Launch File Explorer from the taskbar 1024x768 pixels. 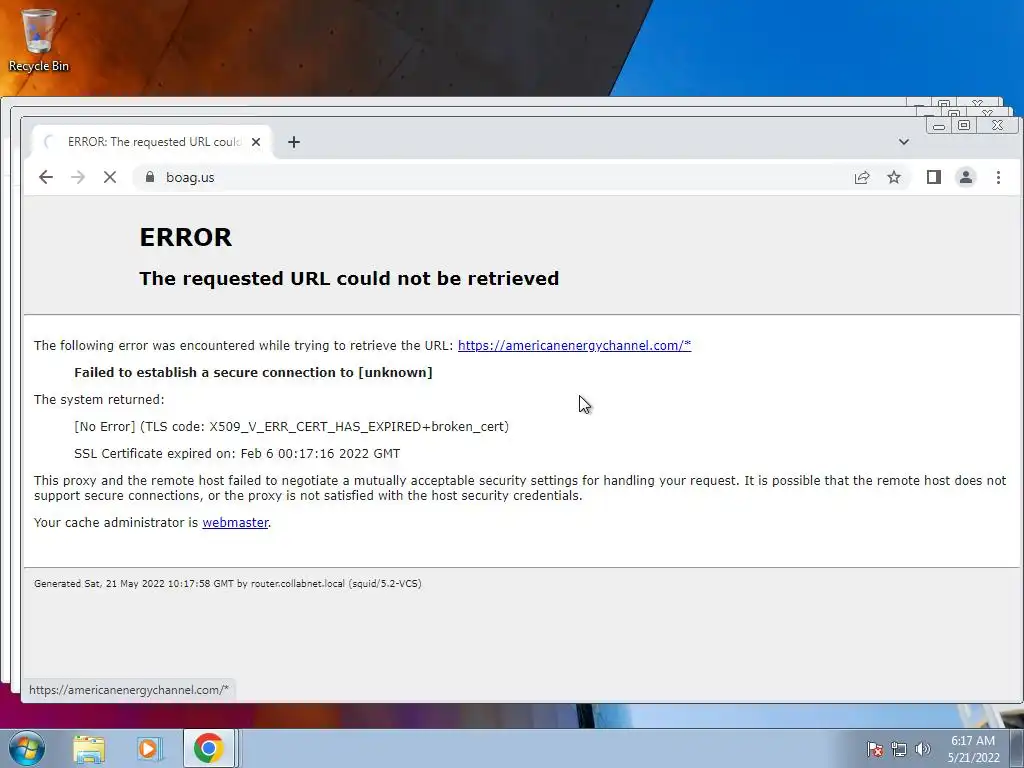click(89, 749)
